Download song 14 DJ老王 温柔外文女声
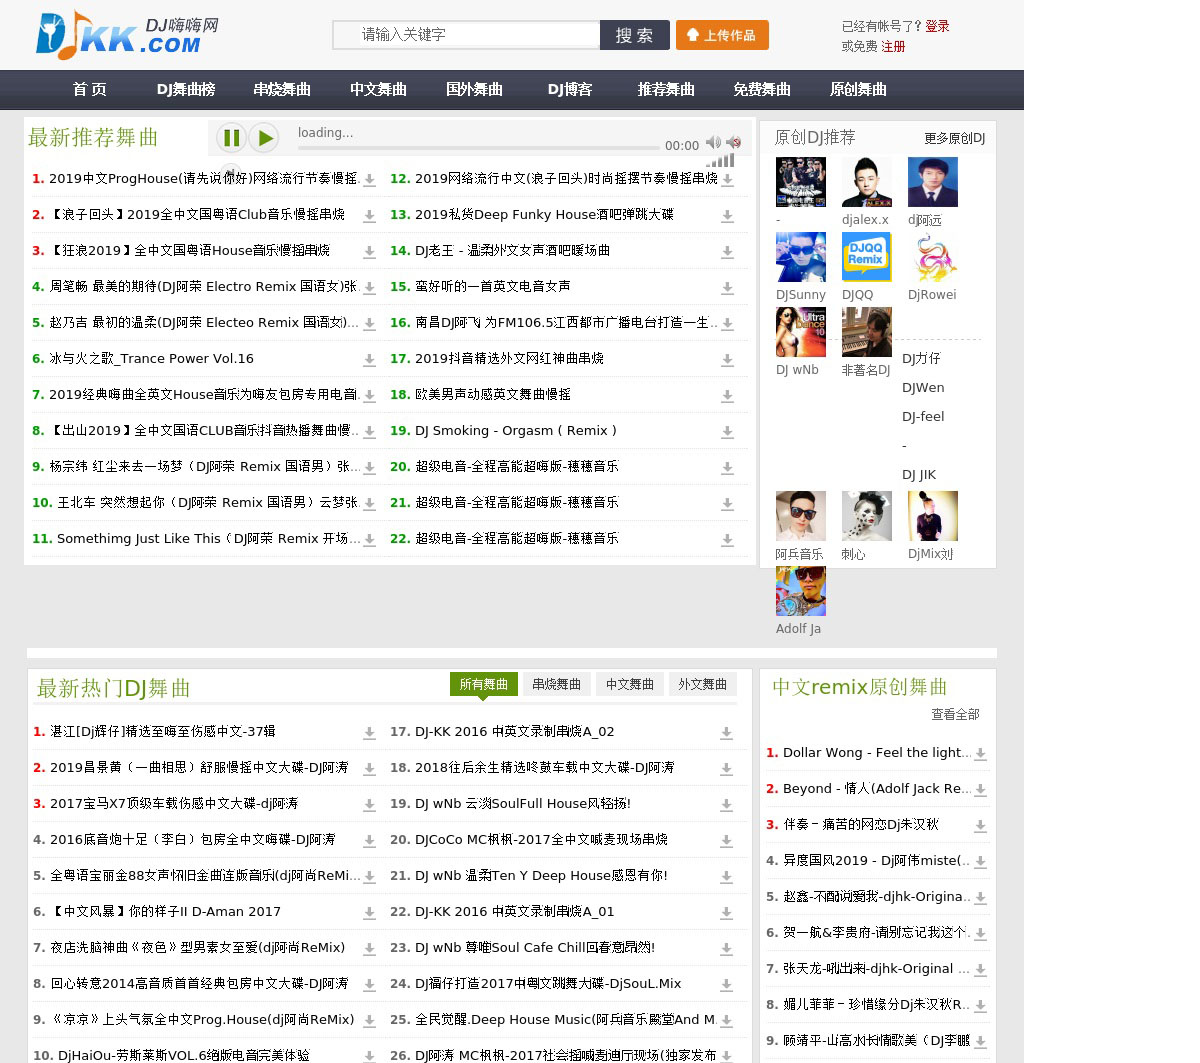The width and height of the screenshot is (1200, 1063). [x=727, y=252]
